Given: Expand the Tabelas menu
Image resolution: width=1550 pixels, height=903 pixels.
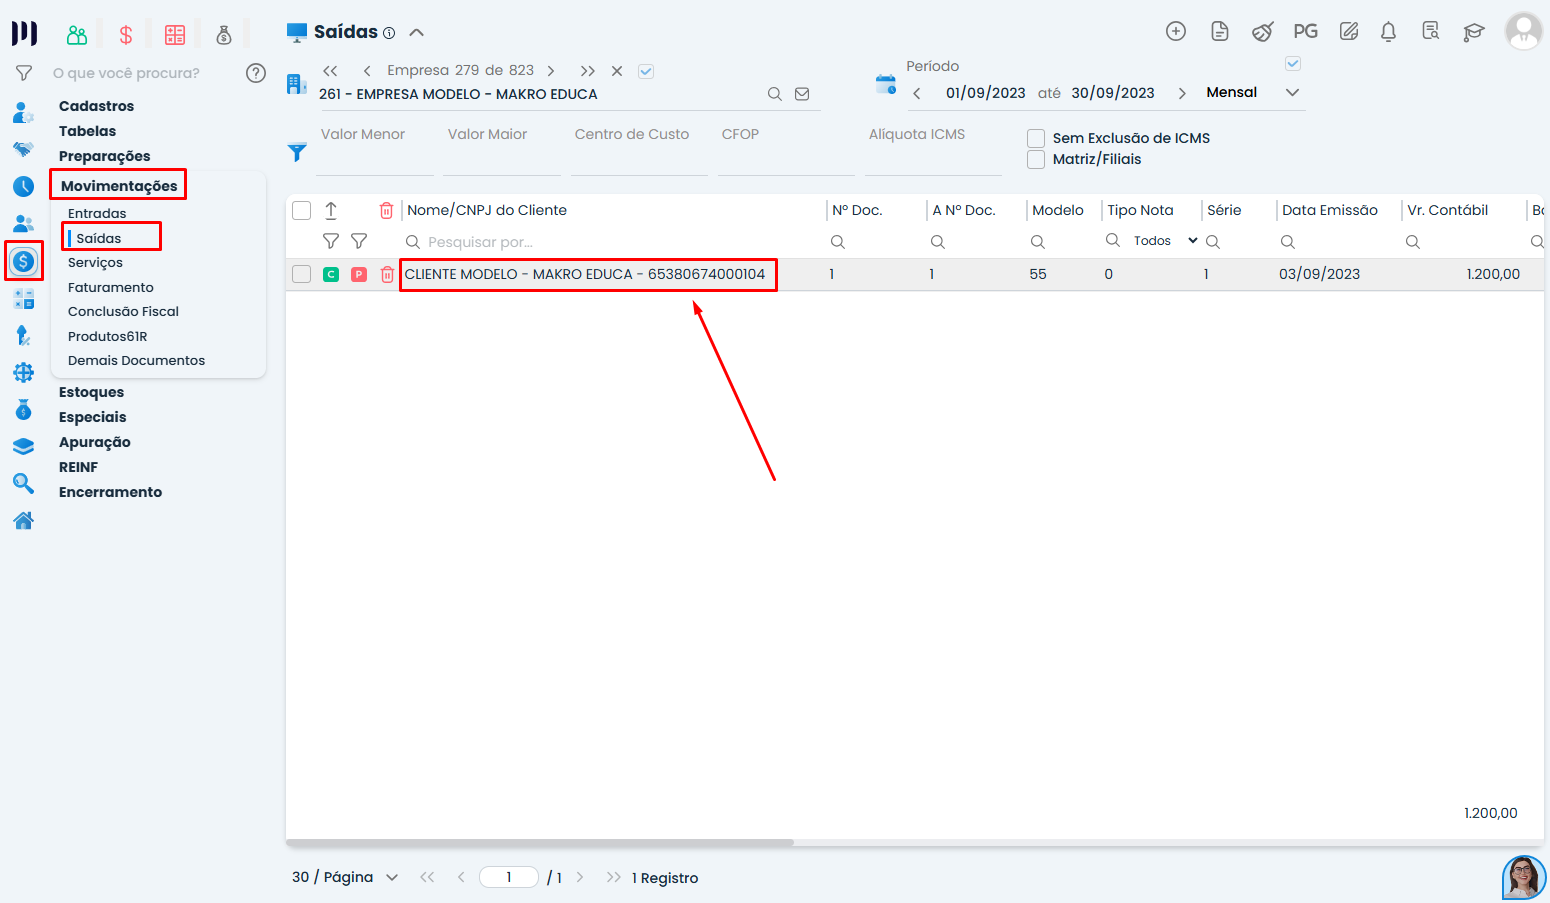Looking at the screenshot, I should pos(87,131).
